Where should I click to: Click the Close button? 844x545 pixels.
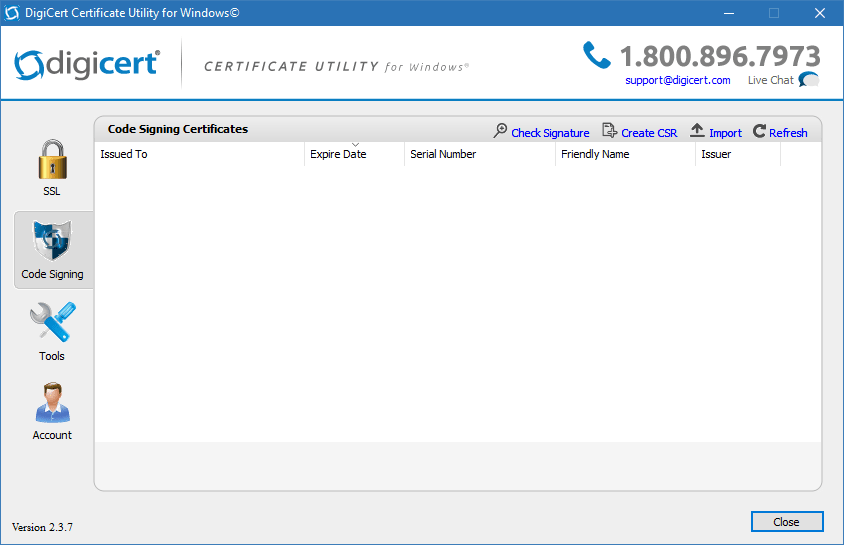click(787, 521)
